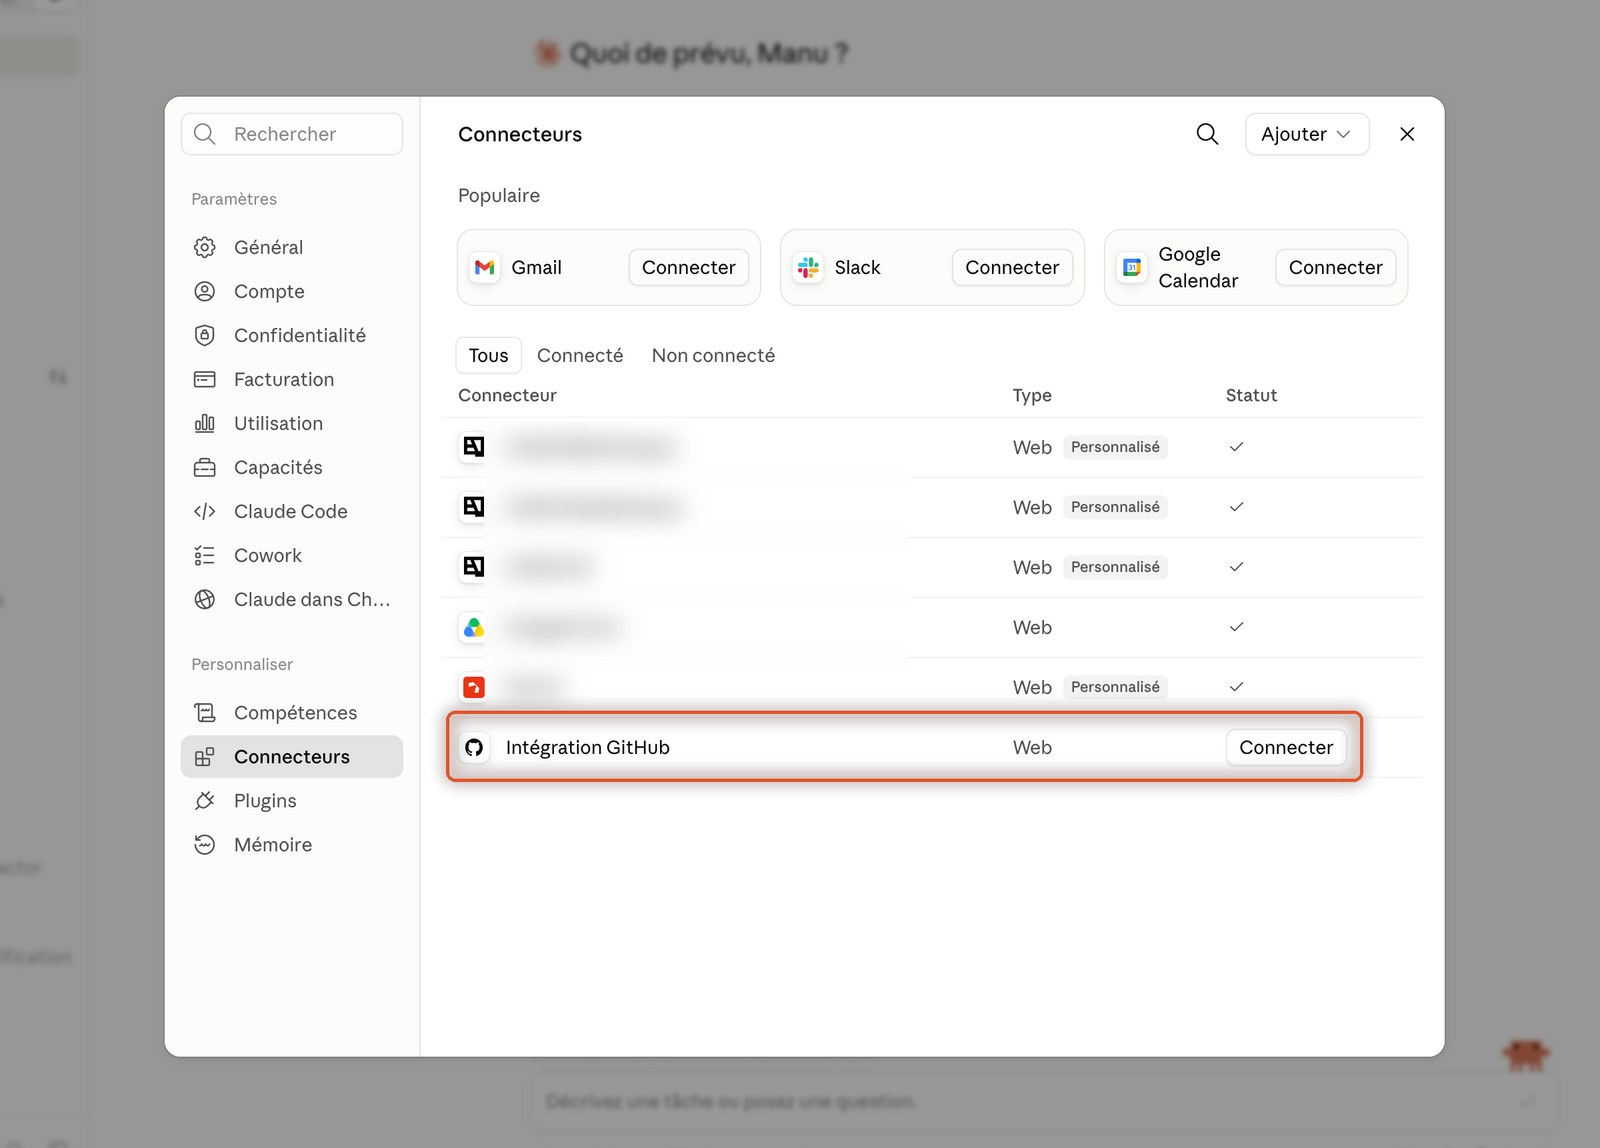Open the Utilisation bar chart icon
1600x1148 pixels.
point(205,423)
